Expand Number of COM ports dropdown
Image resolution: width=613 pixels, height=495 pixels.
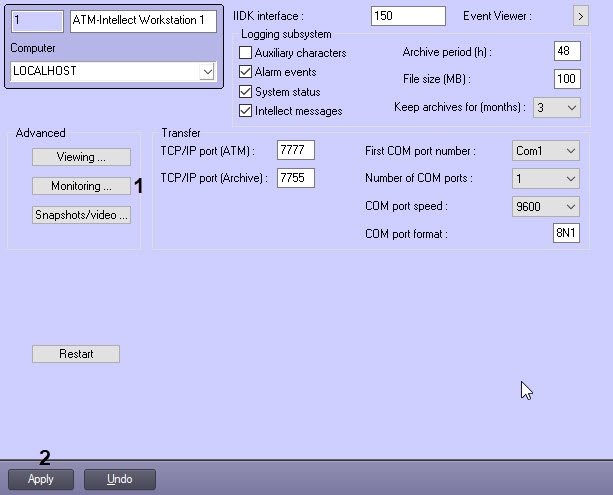coord(546,179)
